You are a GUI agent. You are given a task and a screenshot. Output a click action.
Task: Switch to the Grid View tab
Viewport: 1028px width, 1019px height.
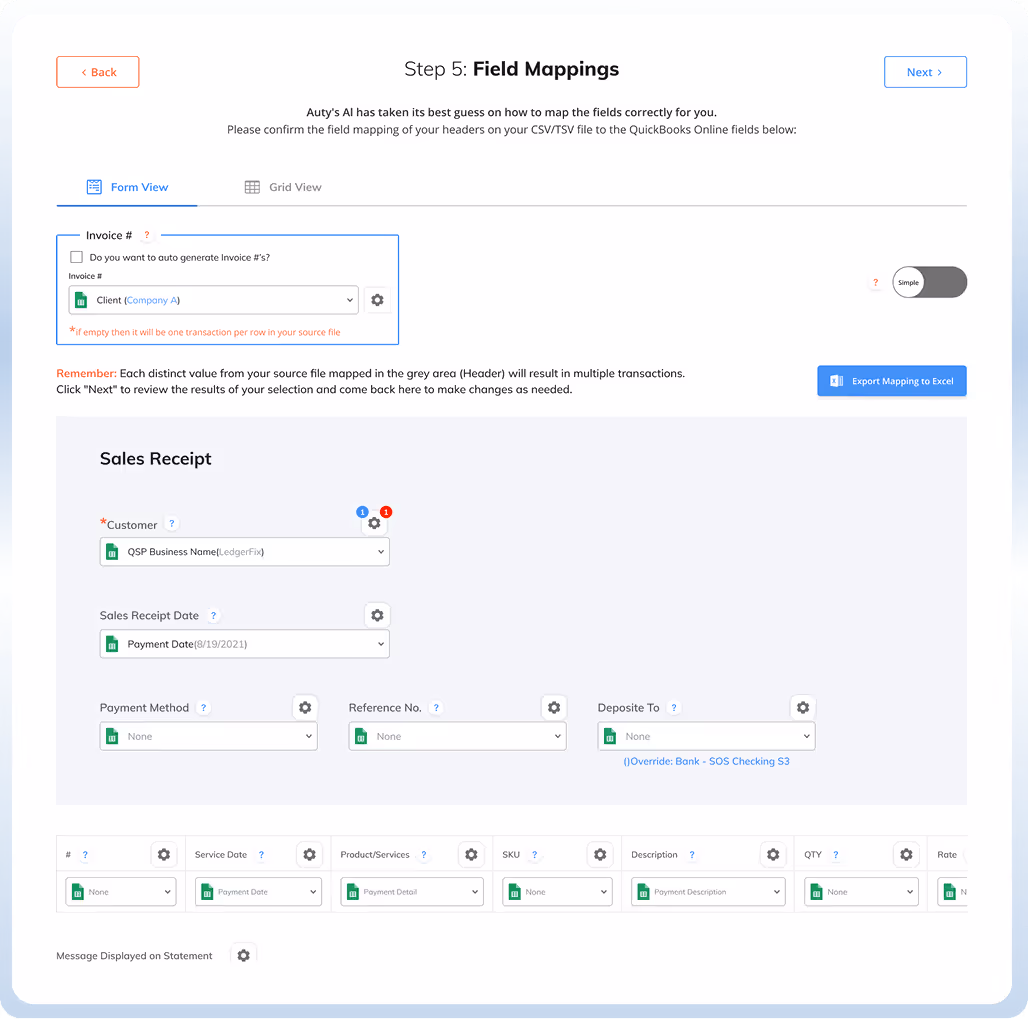[283, 187]
